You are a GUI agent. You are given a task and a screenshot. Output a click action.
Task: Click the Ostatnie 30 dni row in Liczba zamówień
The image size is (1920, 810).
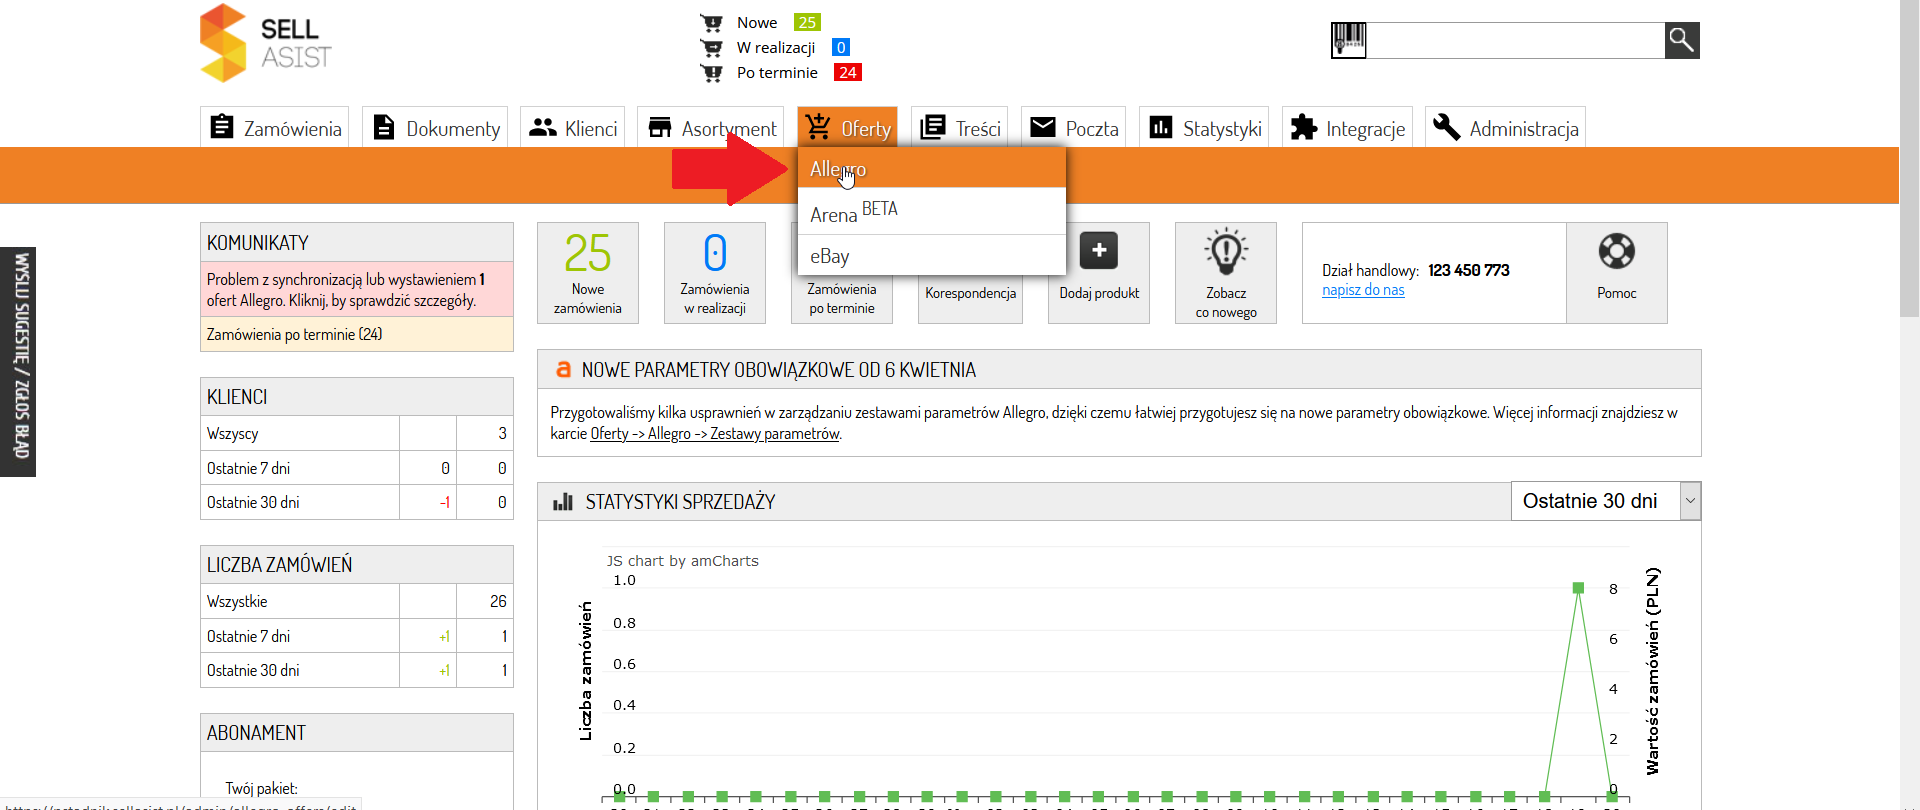(357, 670)
